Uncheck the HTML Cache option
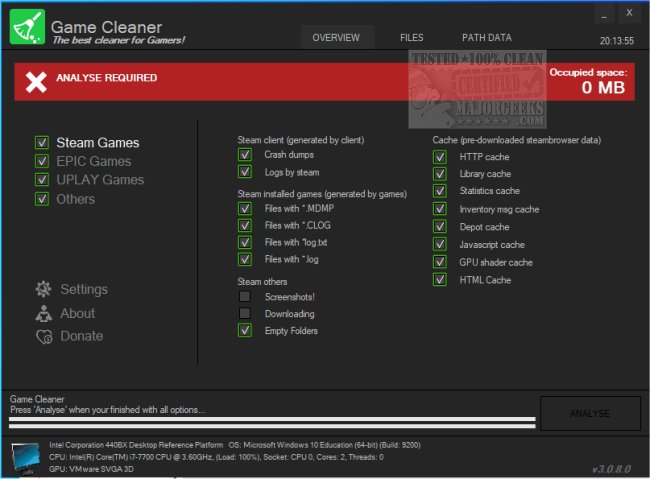Image resolution: width=650 pixels, height=479 pixels. point(440,280)
